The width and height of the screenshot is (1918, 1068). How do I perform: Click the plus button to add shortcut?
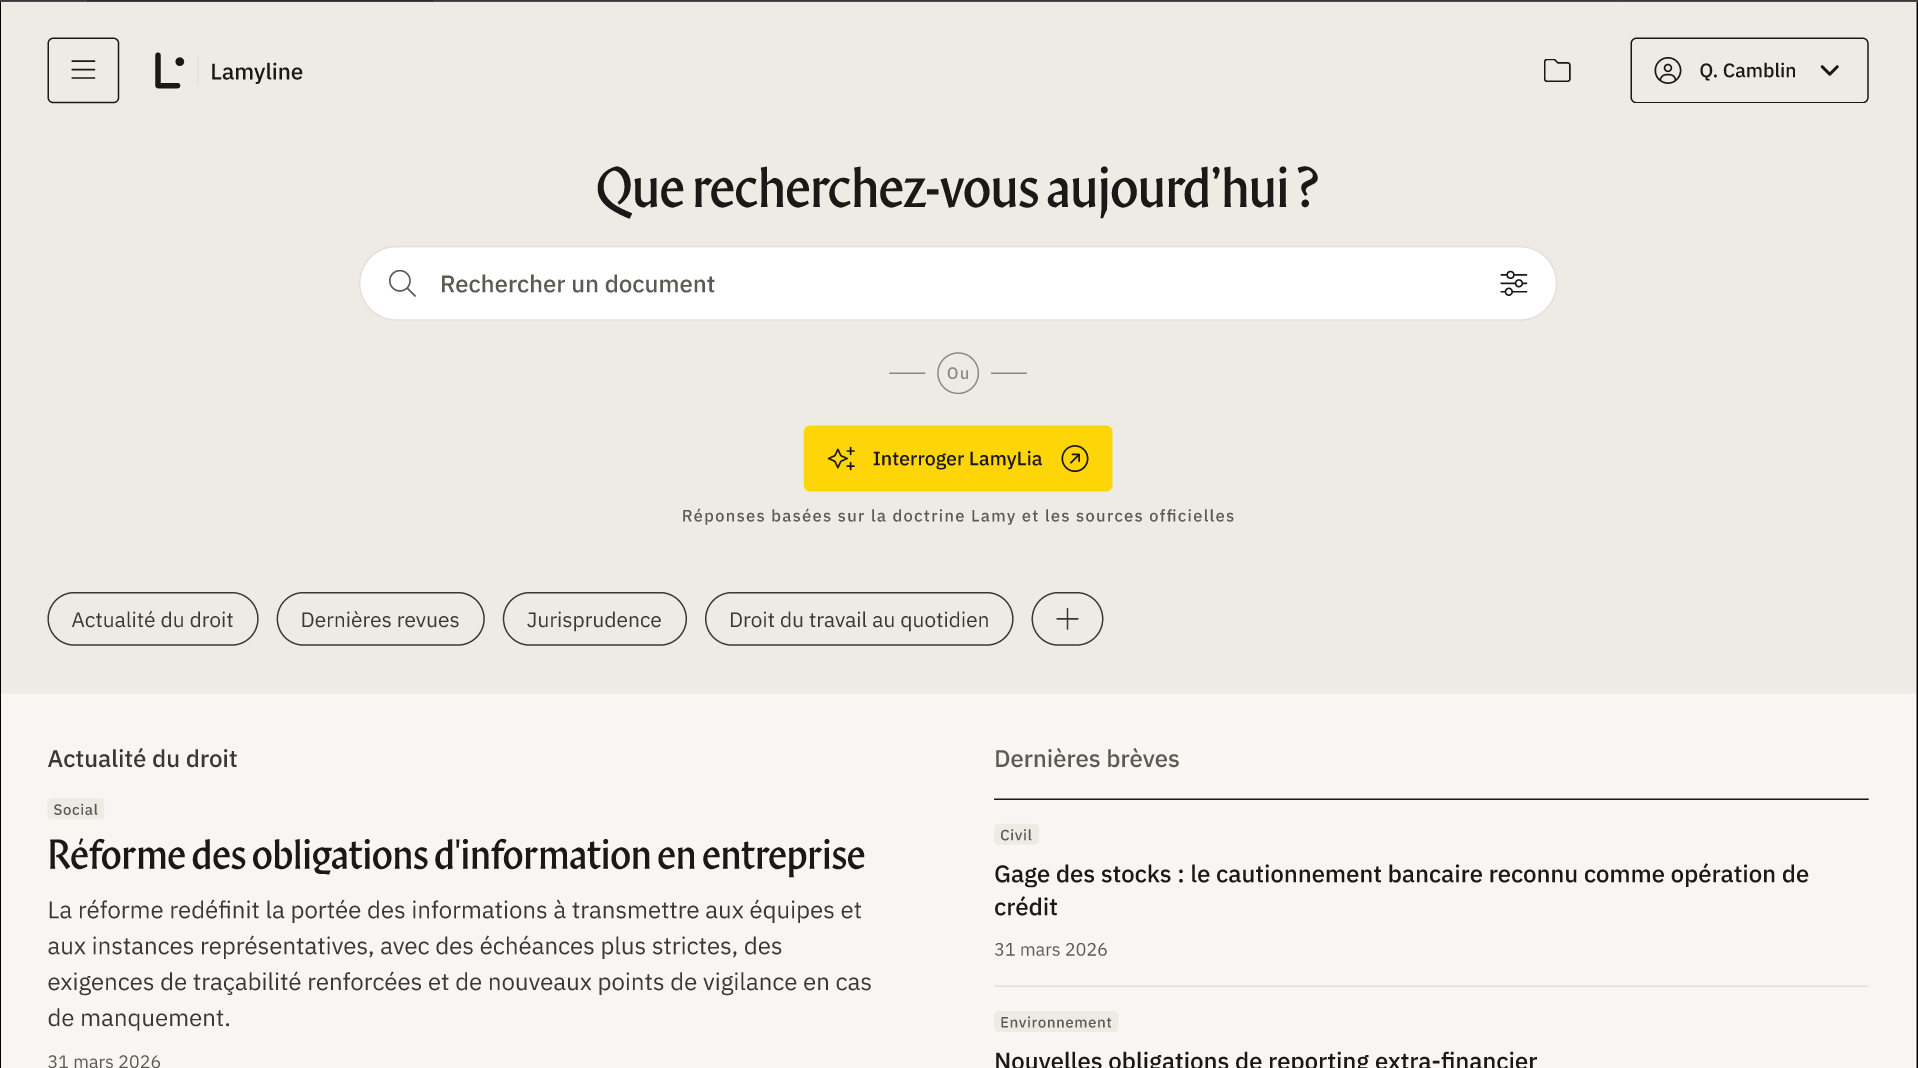1067,619
